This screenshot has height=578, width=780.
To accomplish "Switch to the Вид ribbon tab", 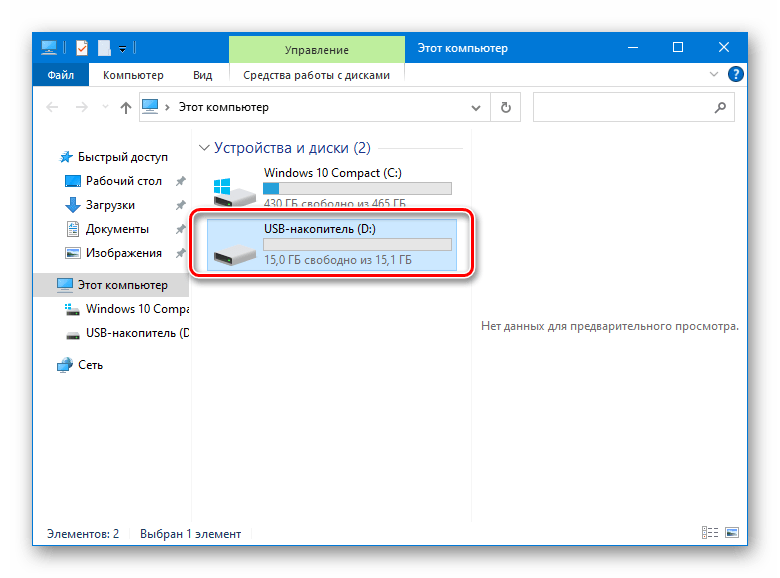I will pos(203,75).
